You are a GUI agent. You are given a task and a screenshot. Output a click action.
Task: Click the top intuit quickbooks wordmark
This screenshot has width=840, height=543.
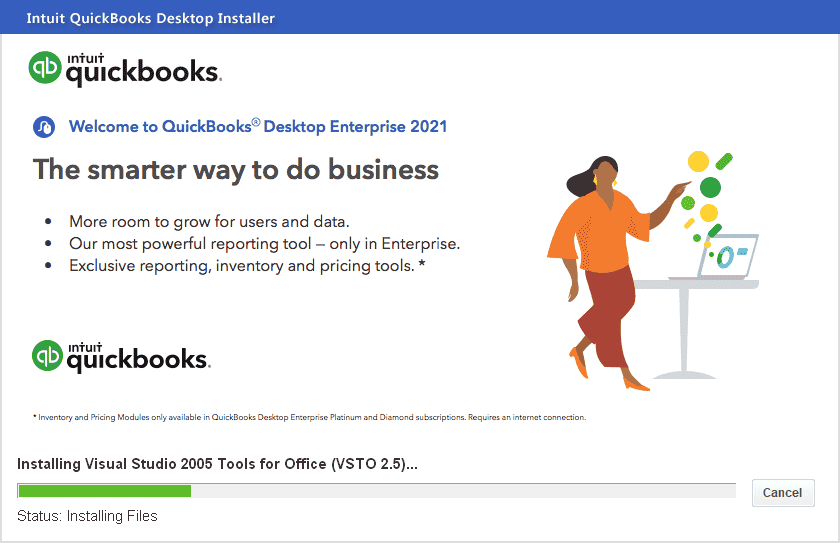[x=144, y=70]
